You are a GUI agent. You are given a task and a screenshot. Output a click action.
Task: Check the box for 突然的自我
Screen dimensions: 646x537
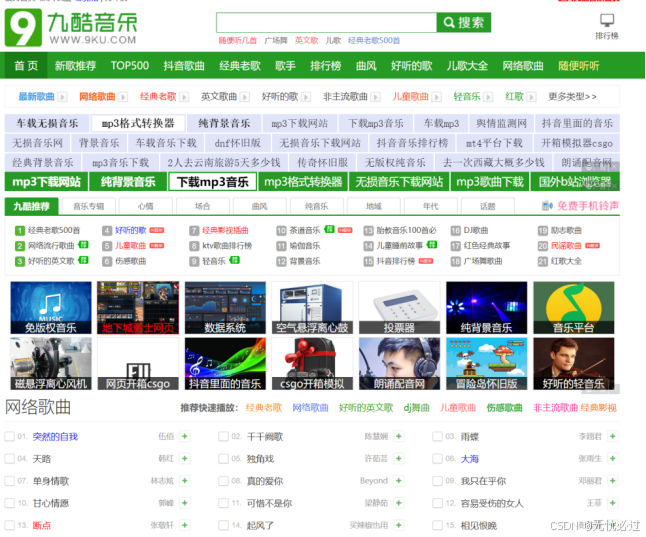point(9,436)
